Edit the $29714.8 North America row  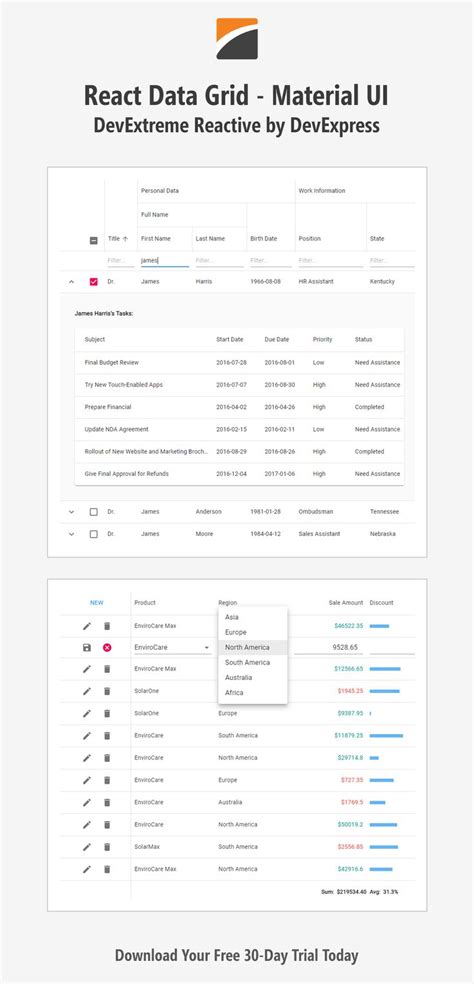pos(87,757)
